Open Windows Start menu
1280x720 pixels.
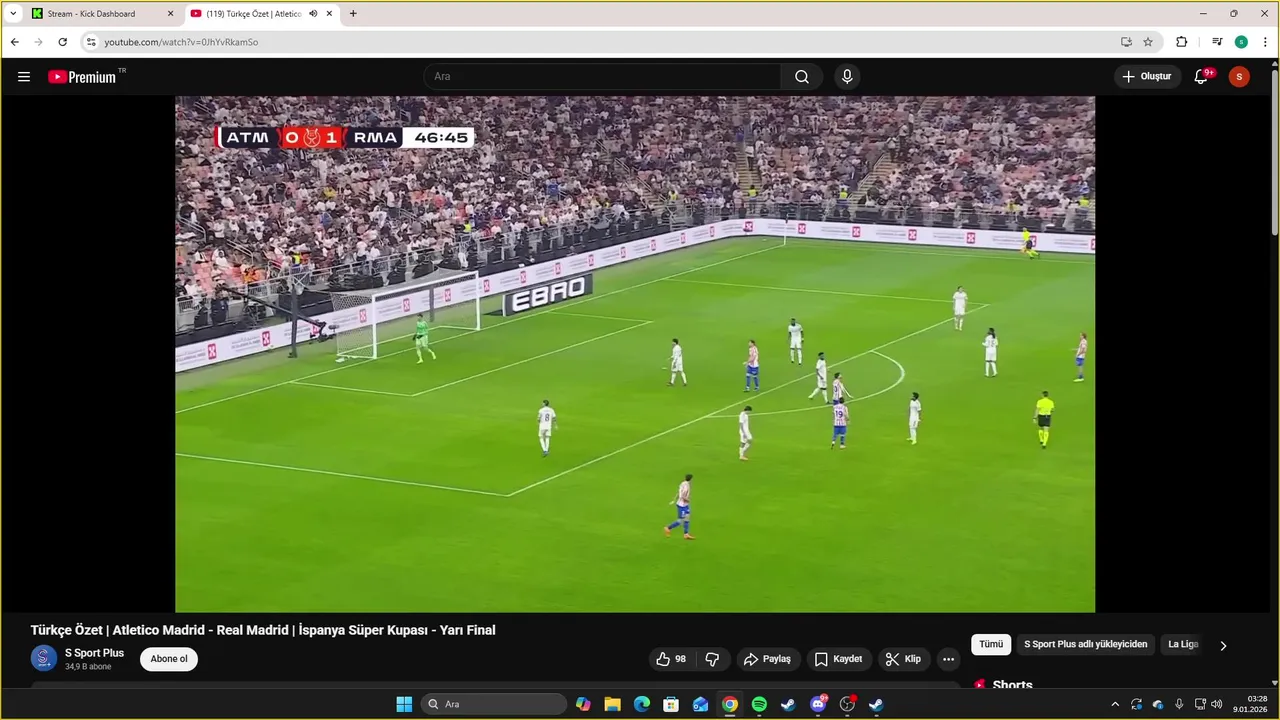click(404, 704)
